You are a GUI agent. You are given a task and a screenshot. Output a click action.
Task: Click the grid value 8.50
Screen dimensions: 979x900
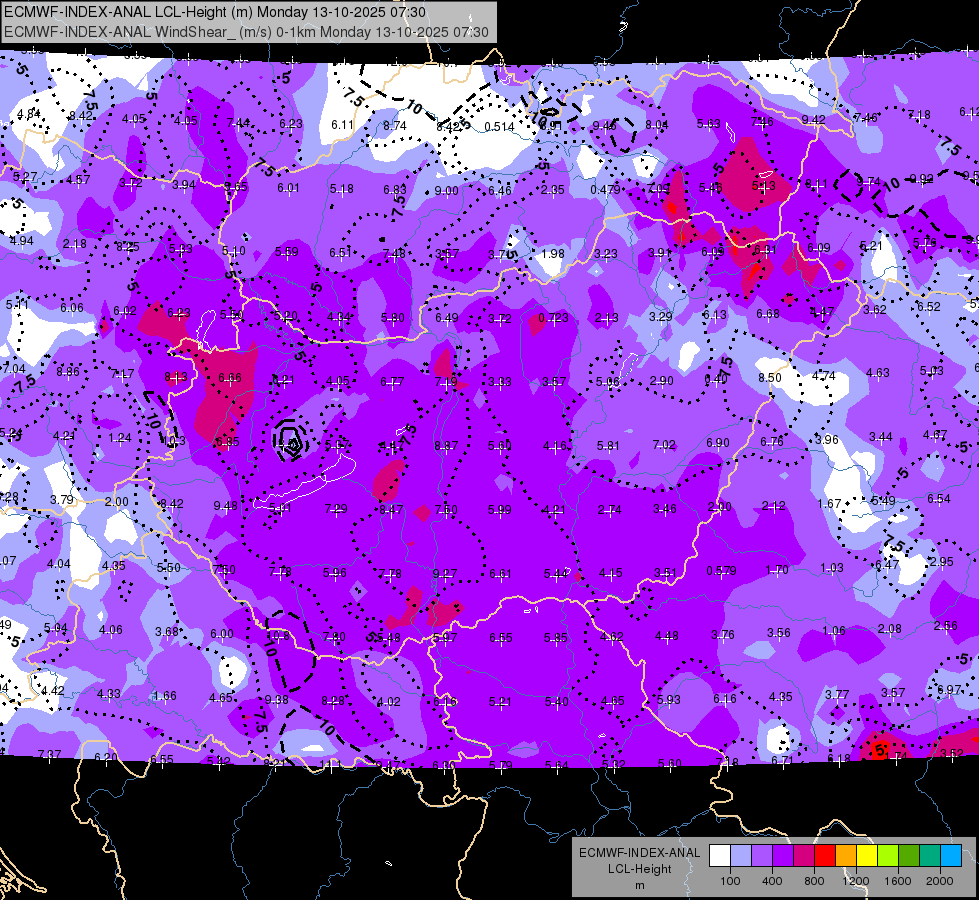click(x=770, y=377)
